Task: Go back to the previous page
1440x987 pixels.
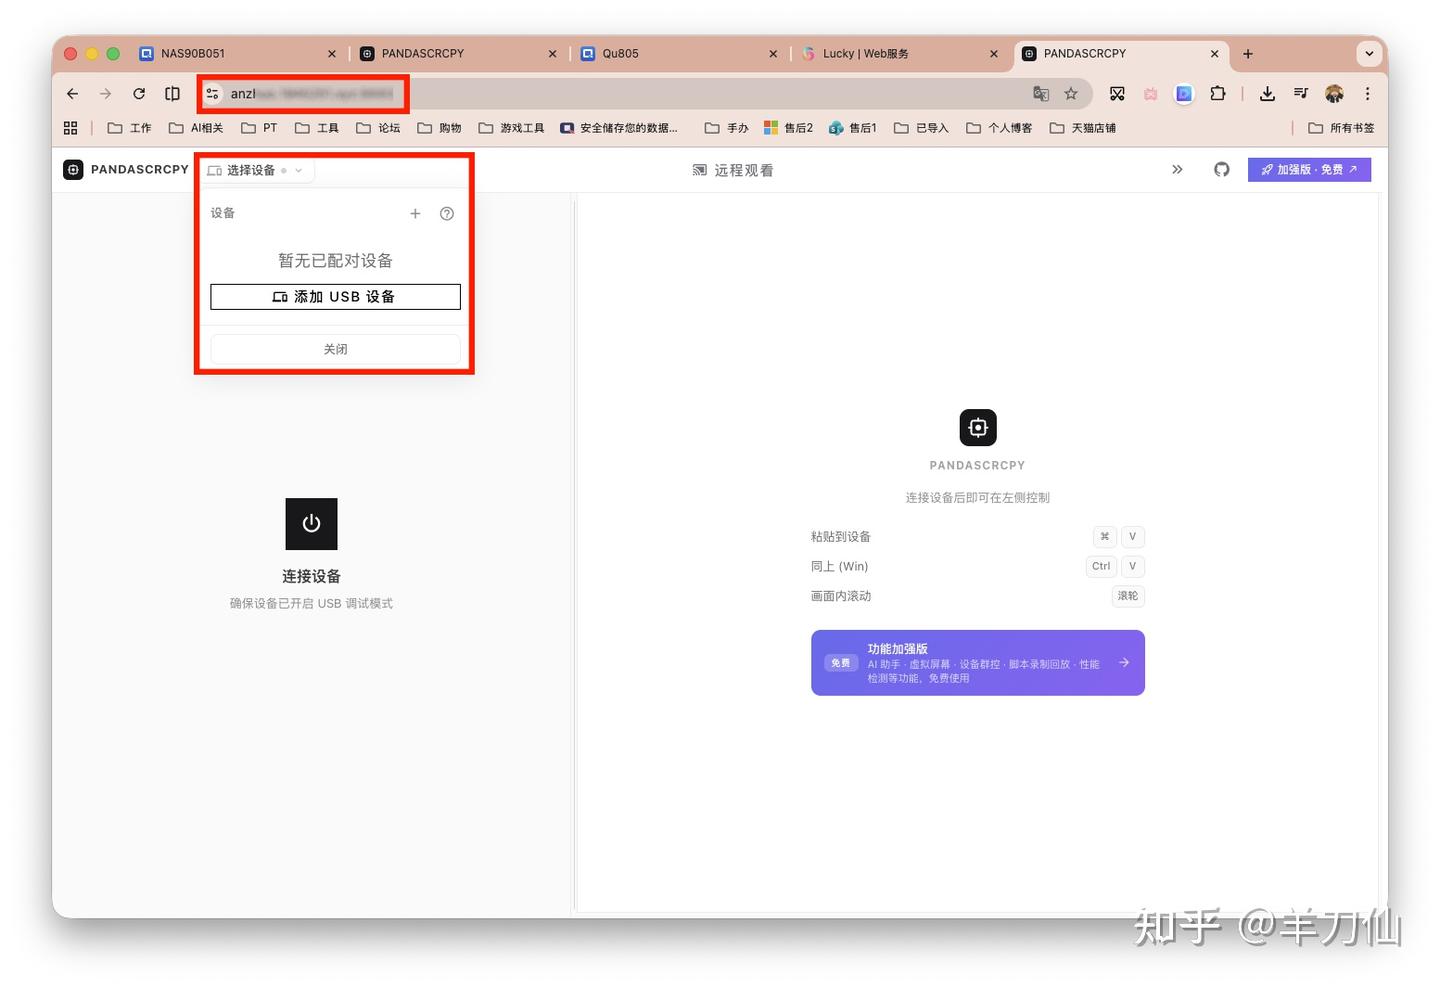Action: click(x=72, y=94)
